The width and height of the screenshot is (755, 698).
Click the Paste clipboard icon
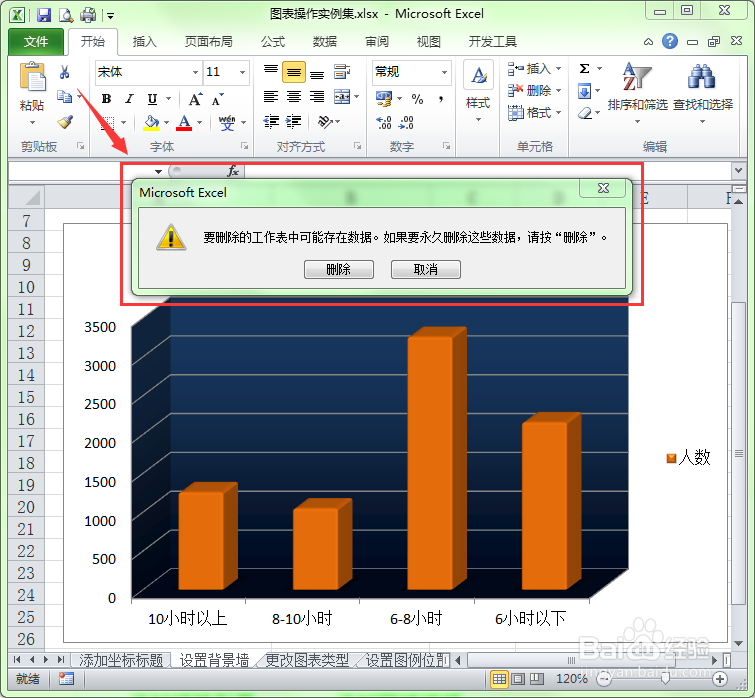point(32,77)
